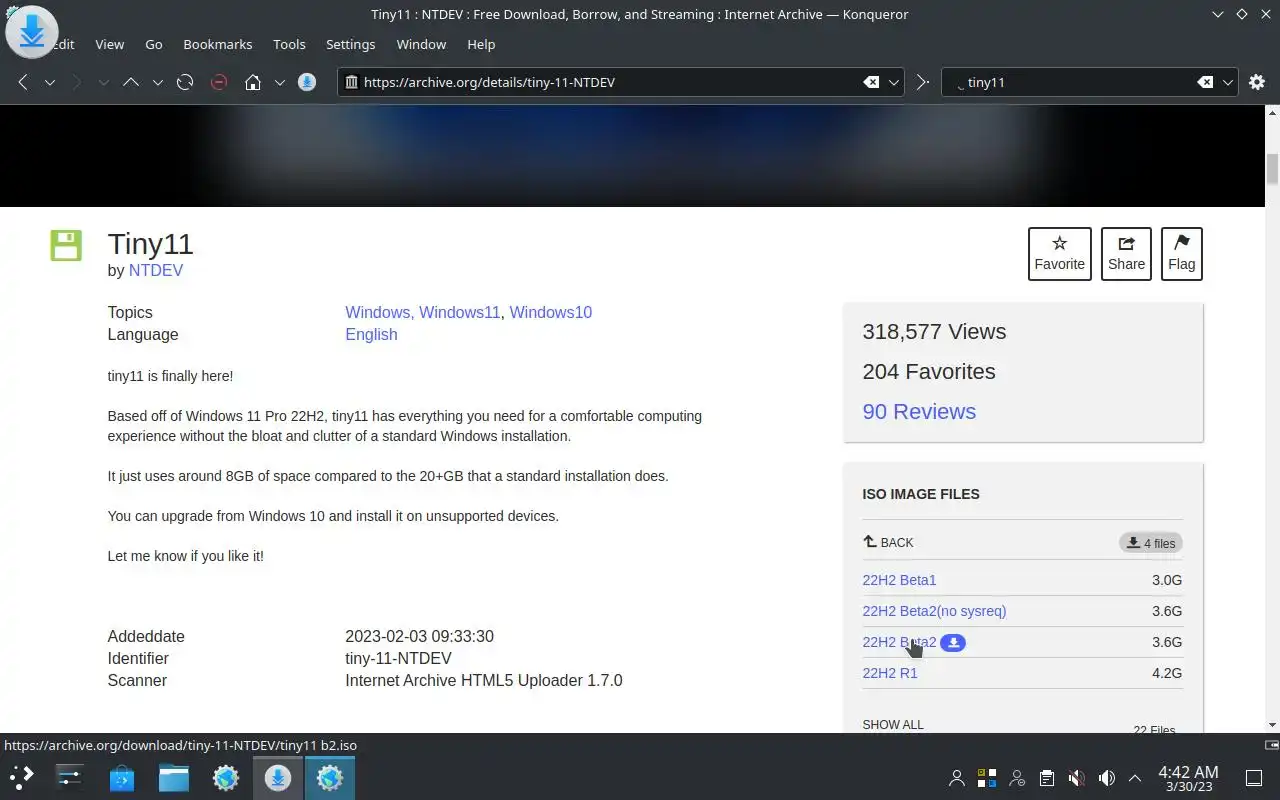Click the green floppy disk software icon
Screen dimensions: 1280x800
pyautogui.click(x=66, y=245)
